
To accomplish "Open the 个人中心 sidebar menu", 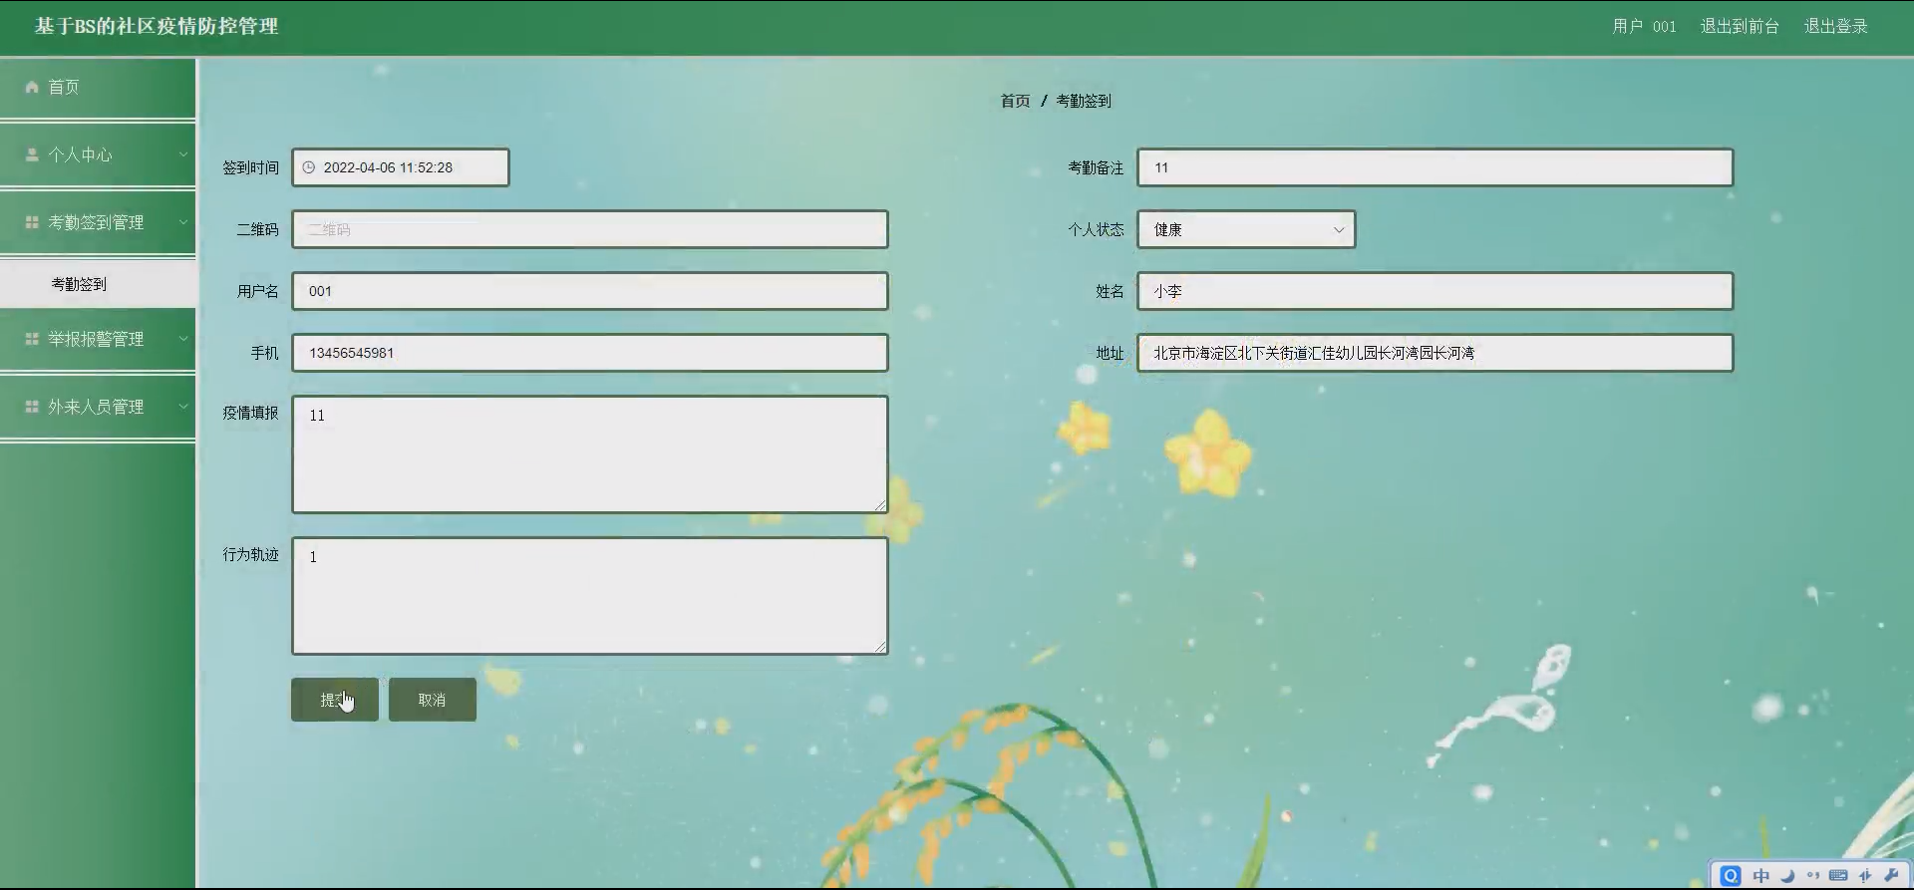I will point(98,155).
